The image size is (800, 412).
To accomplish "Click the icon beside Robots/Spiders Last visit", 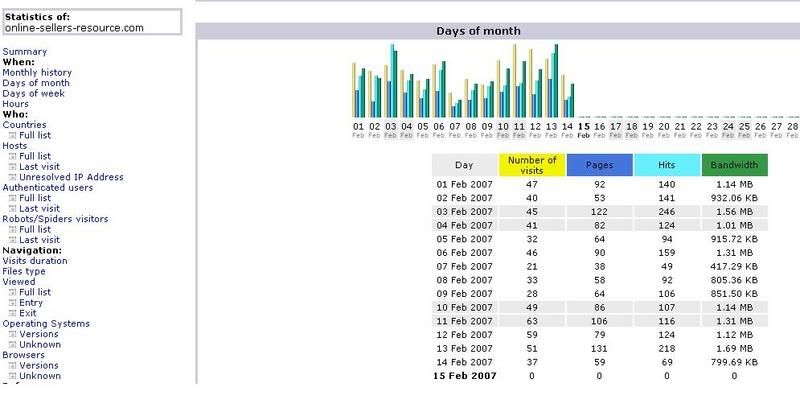I will click(x=12, y=240).
